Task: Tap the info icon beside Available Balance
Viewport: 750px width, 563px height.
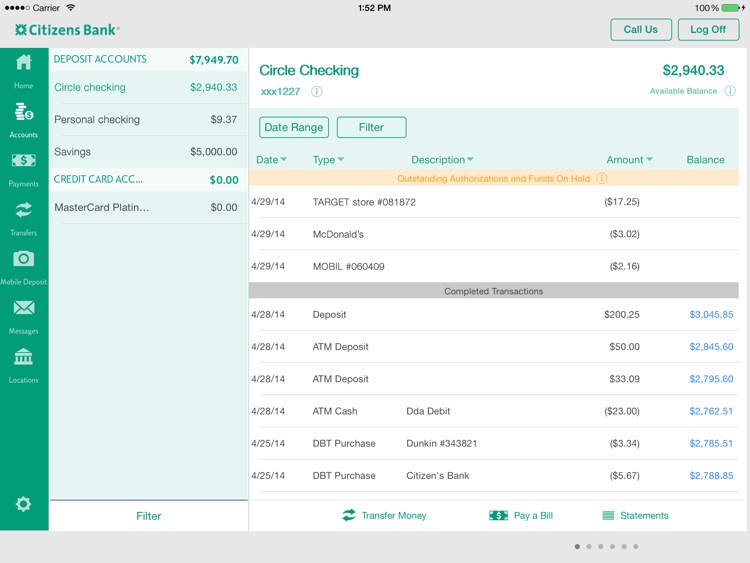Action: coord(730,91)
